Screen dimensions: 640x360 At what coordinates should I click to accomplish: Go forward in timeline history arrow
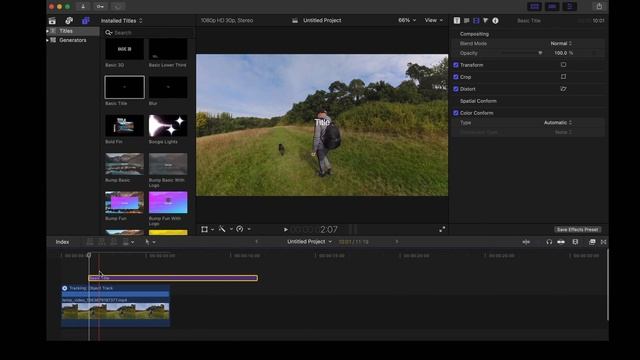(396, 242)
